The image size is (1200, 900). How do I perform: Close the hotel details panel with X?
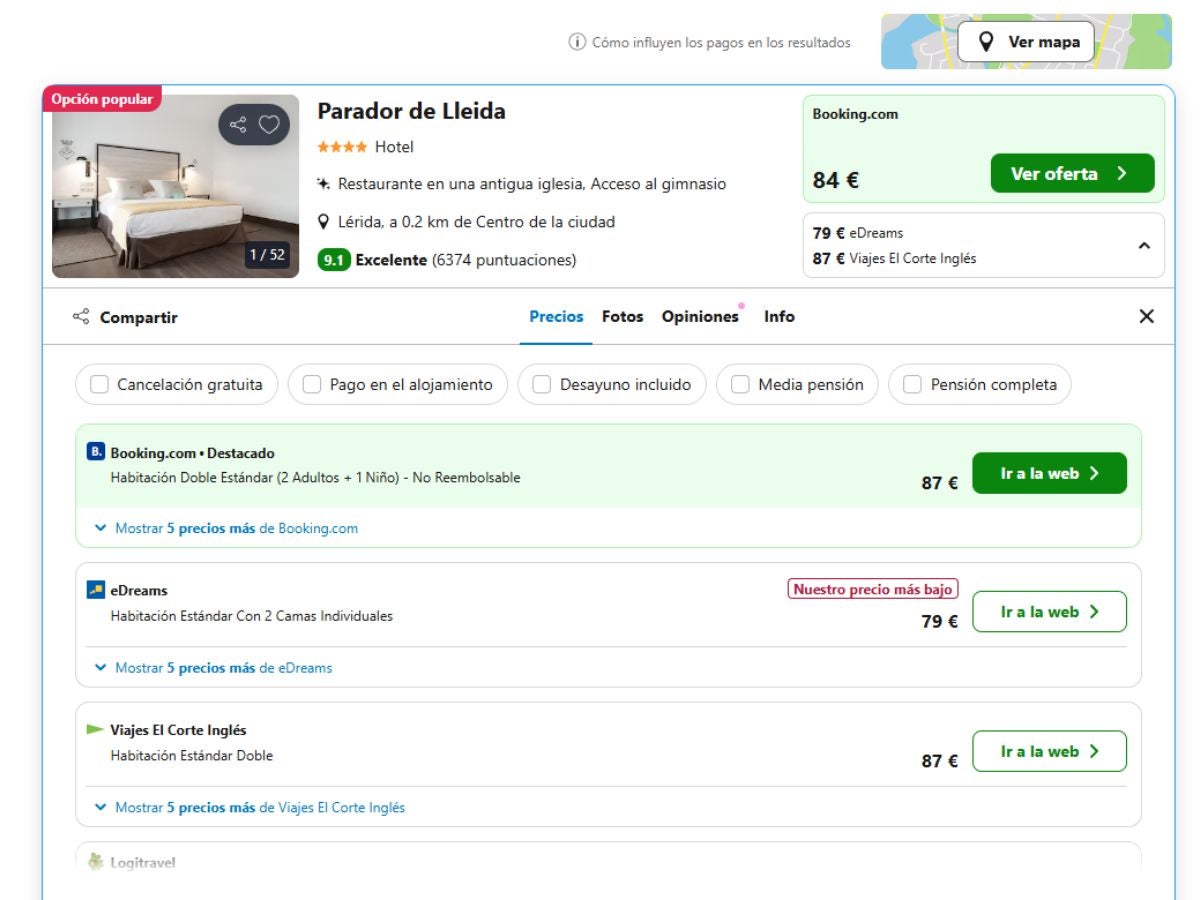pyautogui.click(x=1146, y=317)
